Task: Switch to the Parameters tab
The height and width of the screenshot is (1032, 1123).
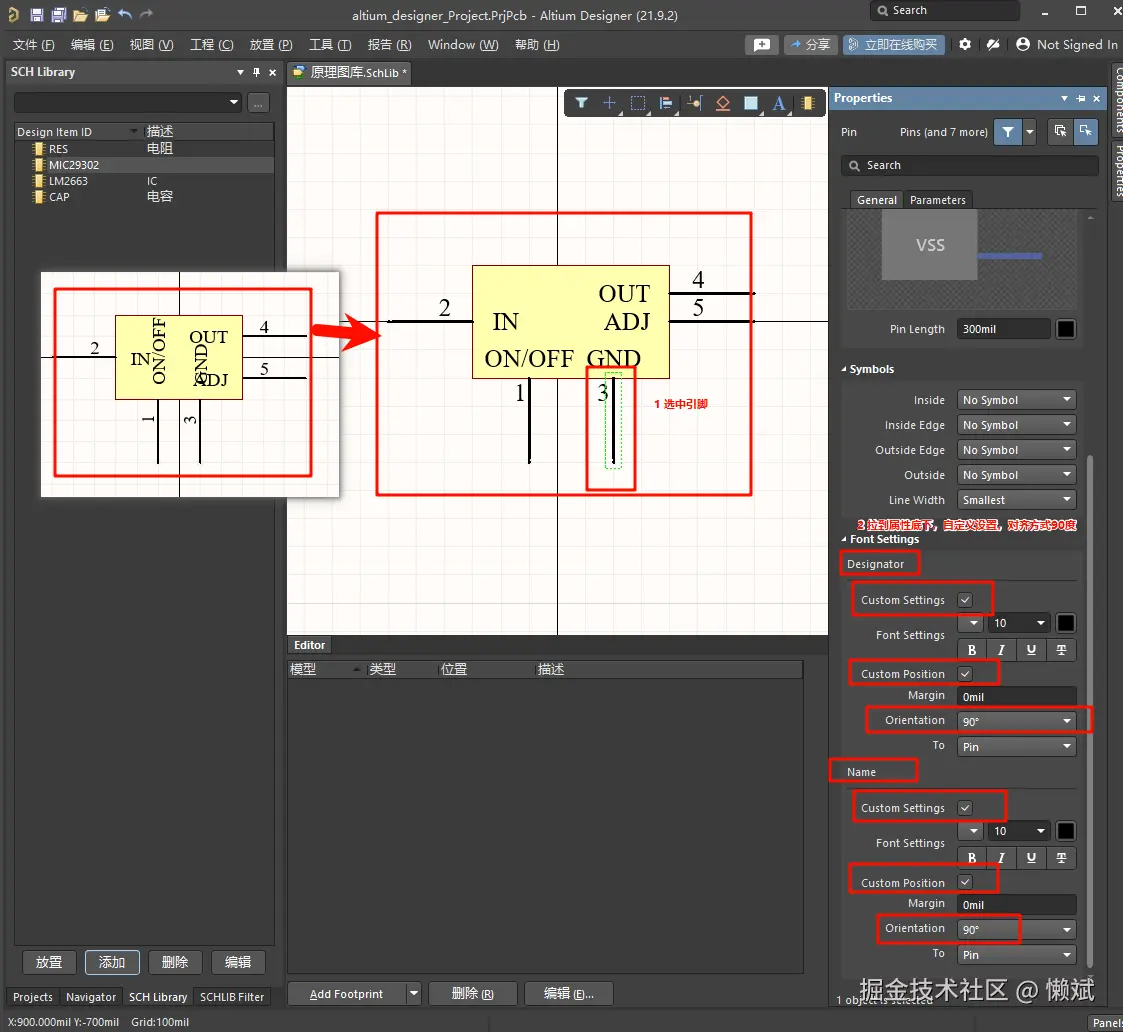Action: (938, 200)
